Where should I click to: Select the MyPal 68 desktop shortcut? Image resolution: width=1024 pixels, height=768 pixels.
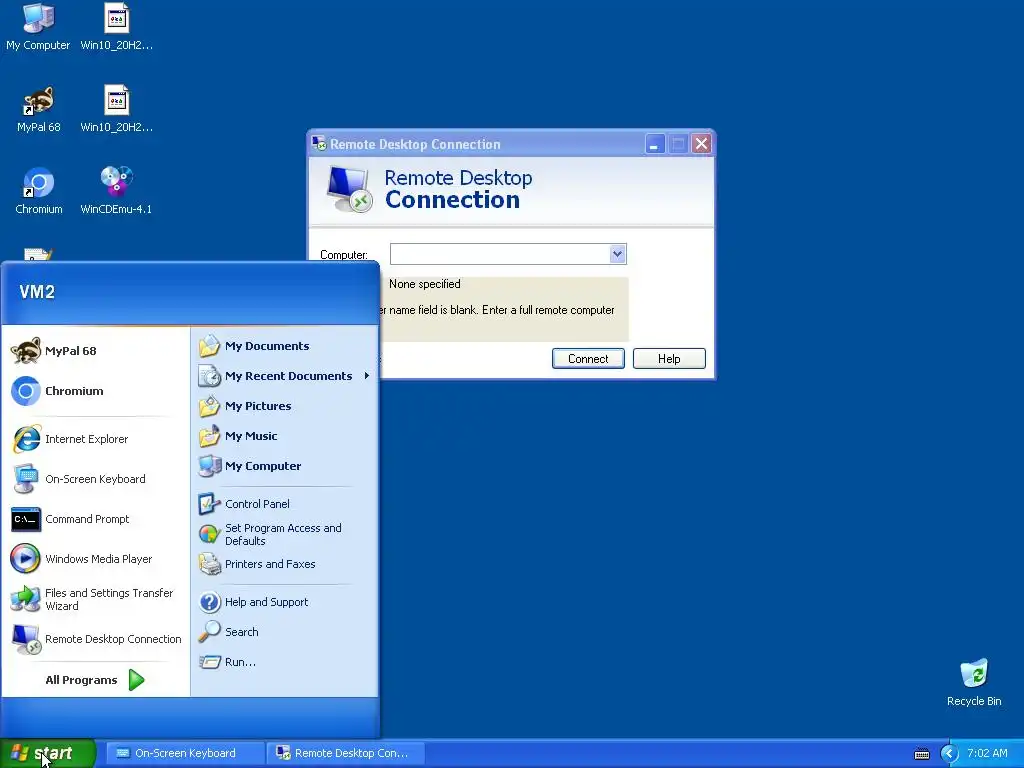[39, 109]
